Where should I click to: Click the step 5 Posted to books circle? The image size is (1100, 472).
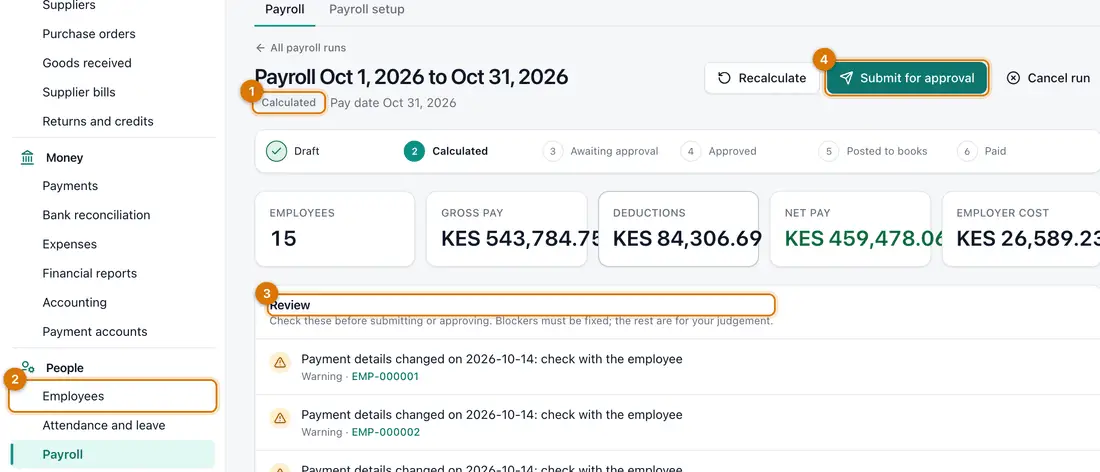[829, 151]
